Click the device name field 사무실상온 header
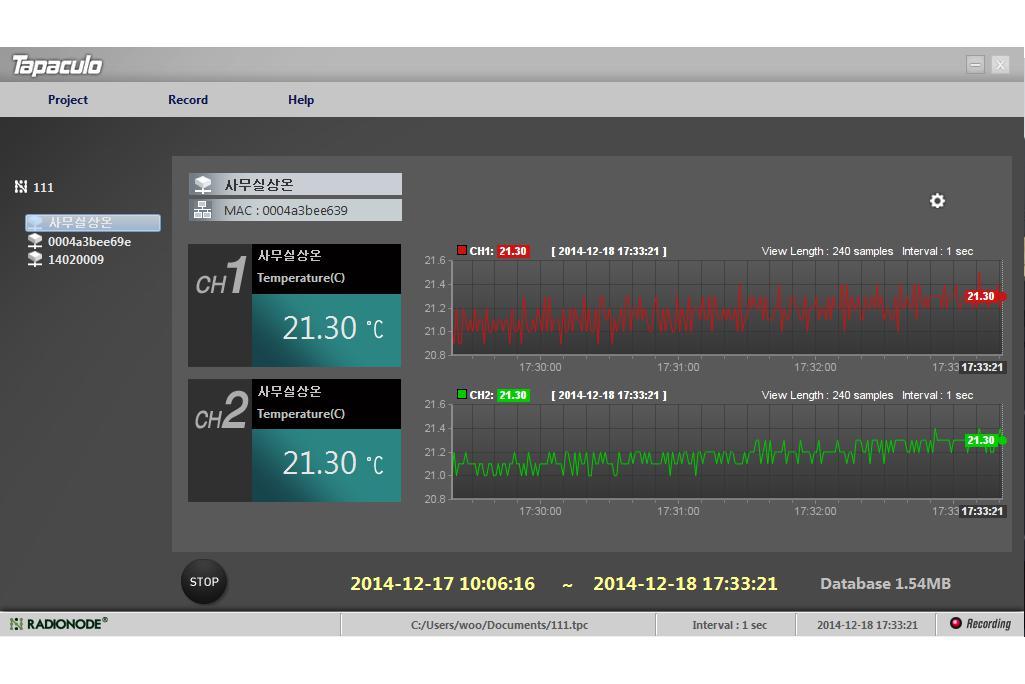 point(295,184)
